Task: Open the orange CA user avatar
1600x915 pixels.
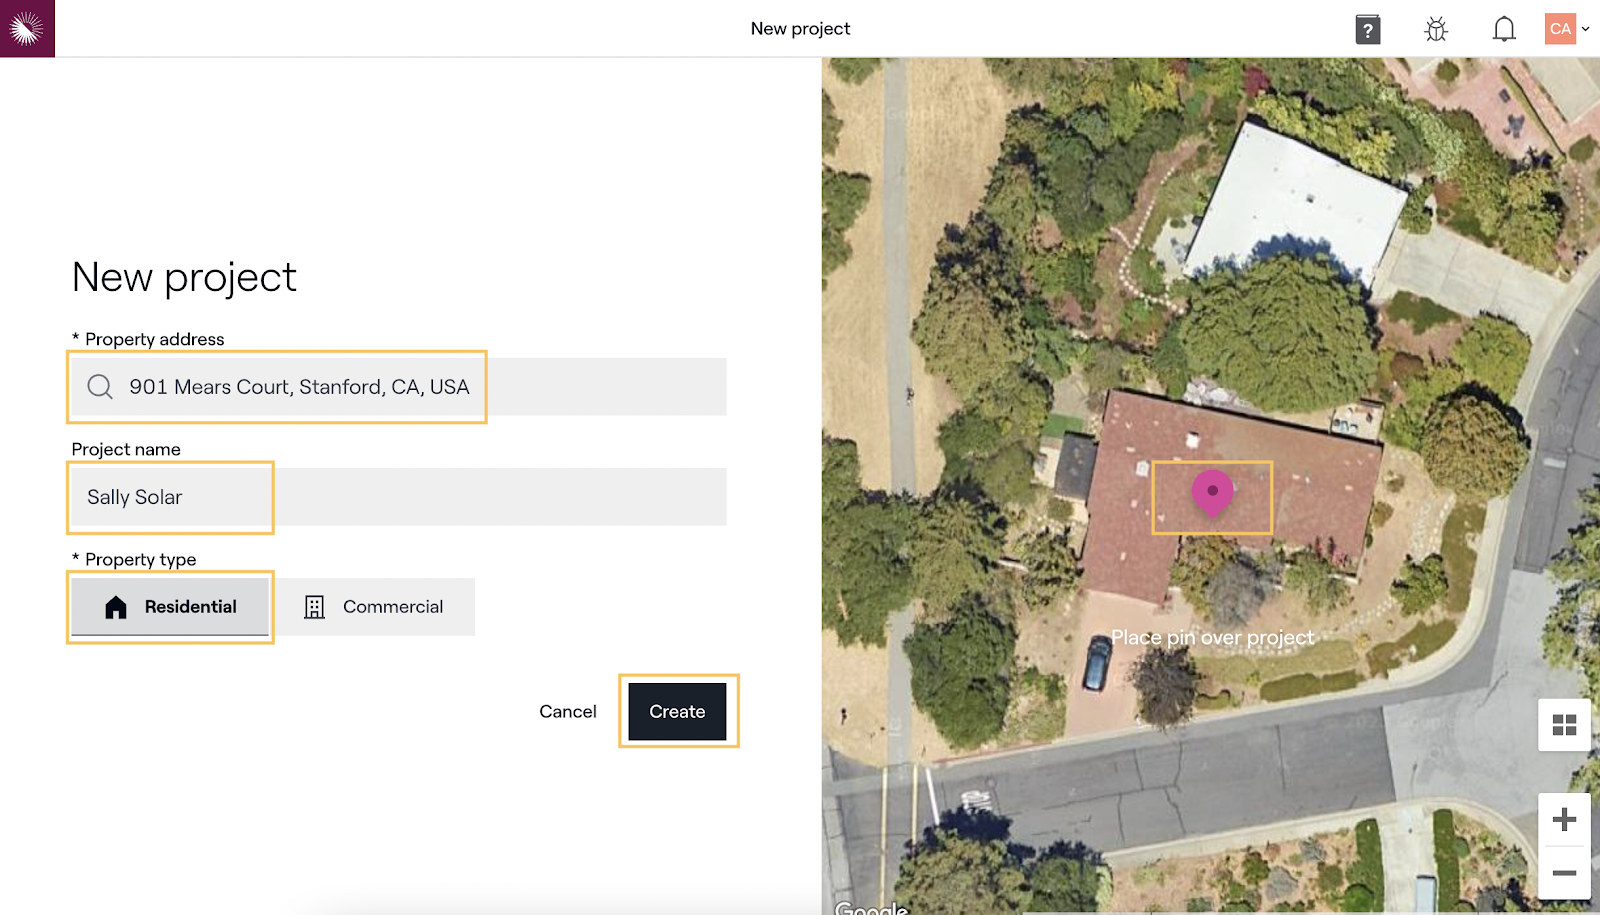Action: coord(1560,29)
